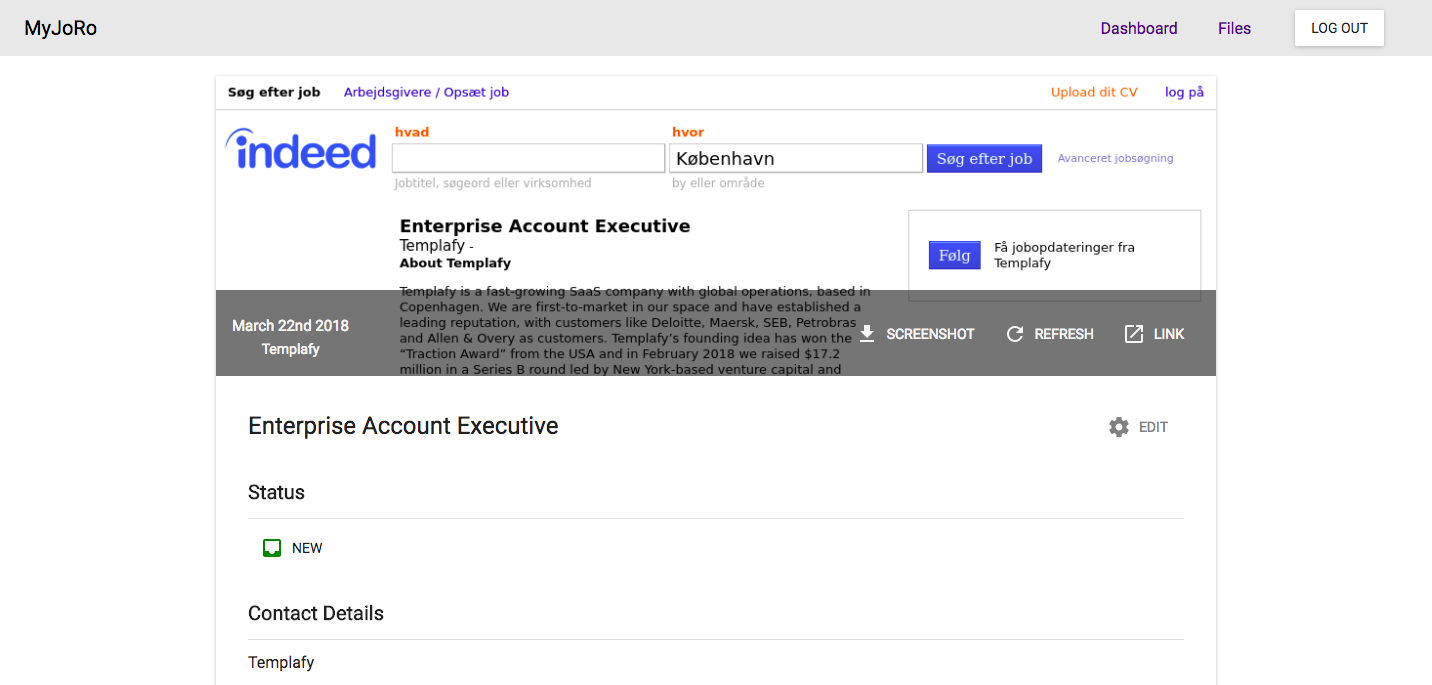1432x685 pixels.
Task: Click the Refresh circular arrow icon
Action: pyautogui.click(x=1014, y=334)
